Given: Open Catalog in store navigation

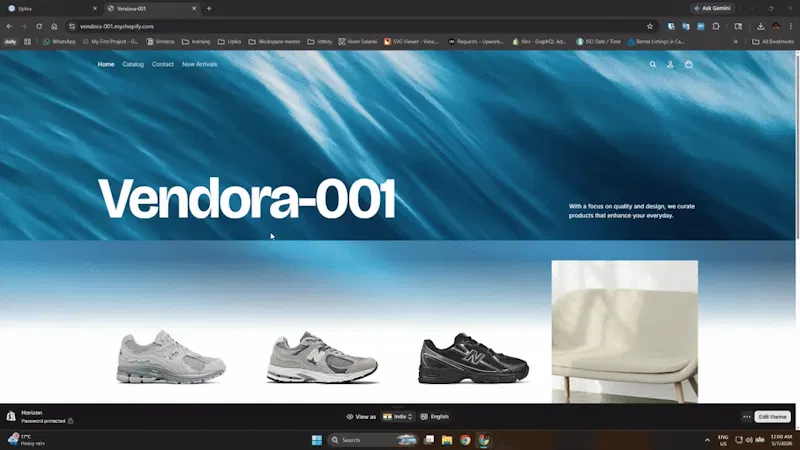Looking at the screenshot, I should (x=133, y=64).
